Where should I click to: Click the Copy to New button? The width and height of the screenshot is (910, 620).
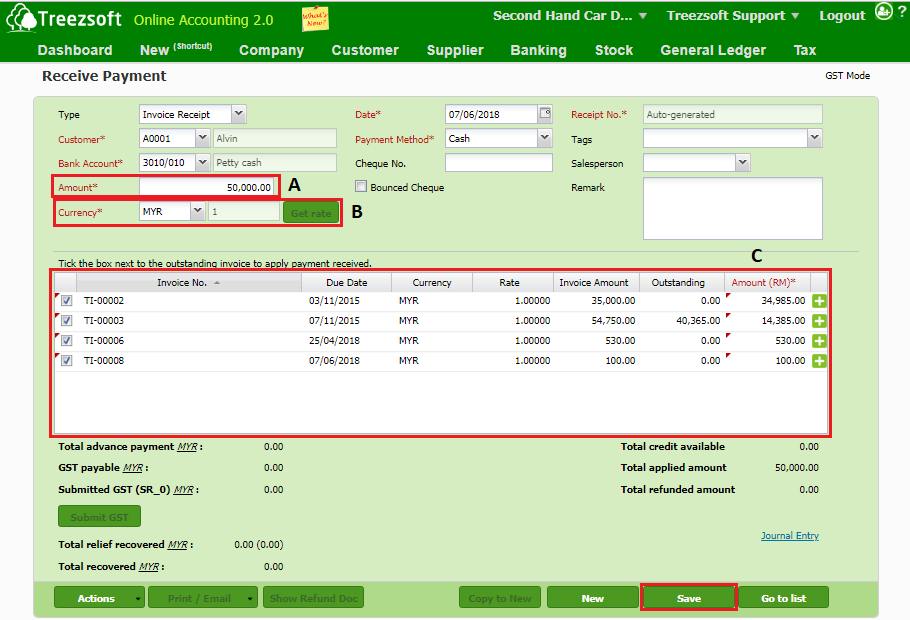(500, 598)
